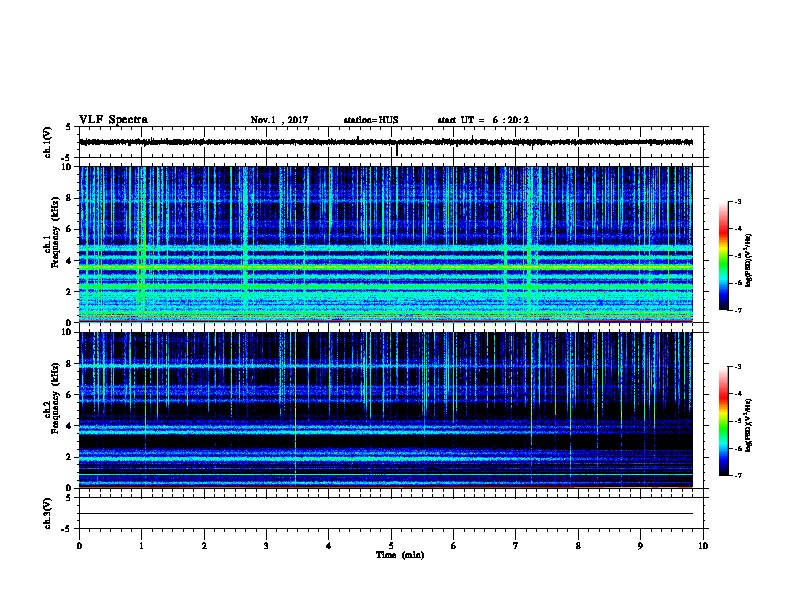Click the x-axis tick label "1"
The width and height of the screenshot is (792, 612).
click(x=141, y=546)
